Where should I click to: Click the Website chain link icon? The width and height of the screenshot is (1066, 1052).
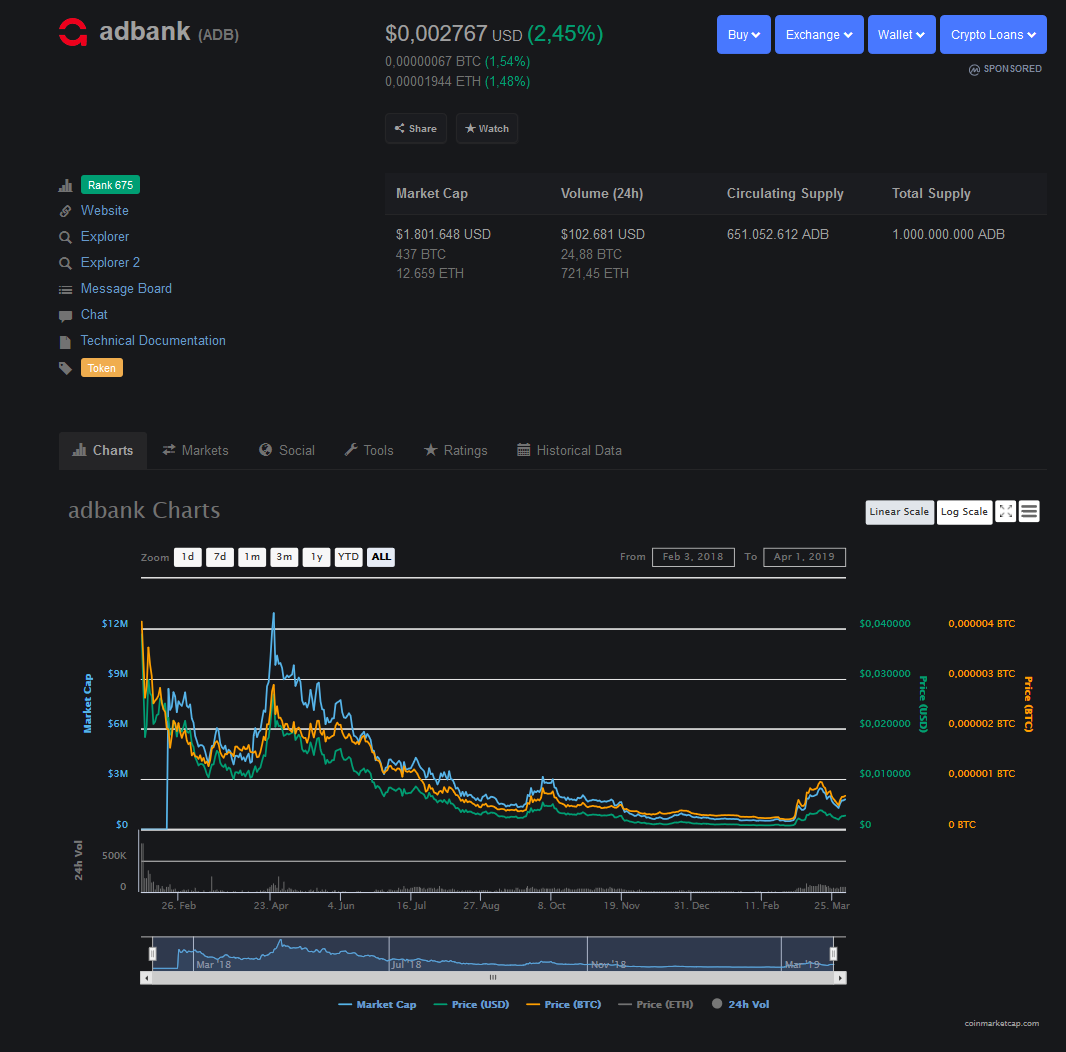coord(65,211)
